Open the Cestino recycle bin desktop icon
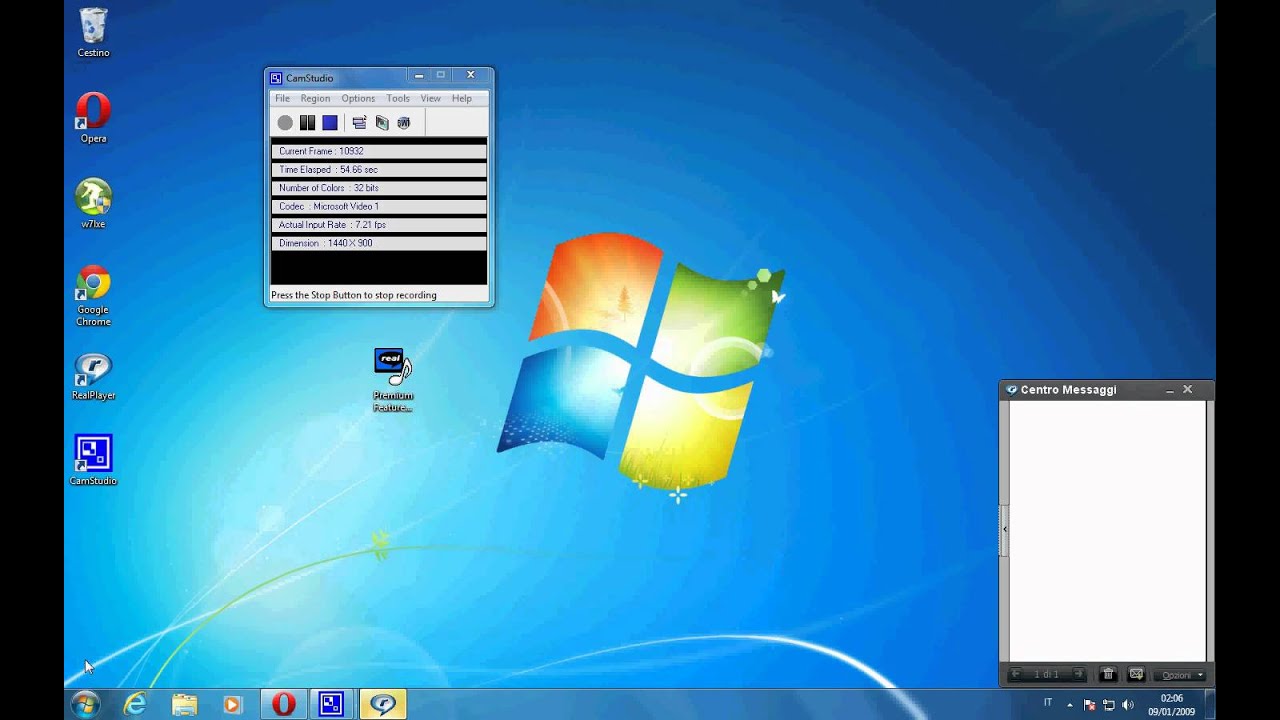The image size is (1280, 720). pyautogui.click(x=93, y=33)
